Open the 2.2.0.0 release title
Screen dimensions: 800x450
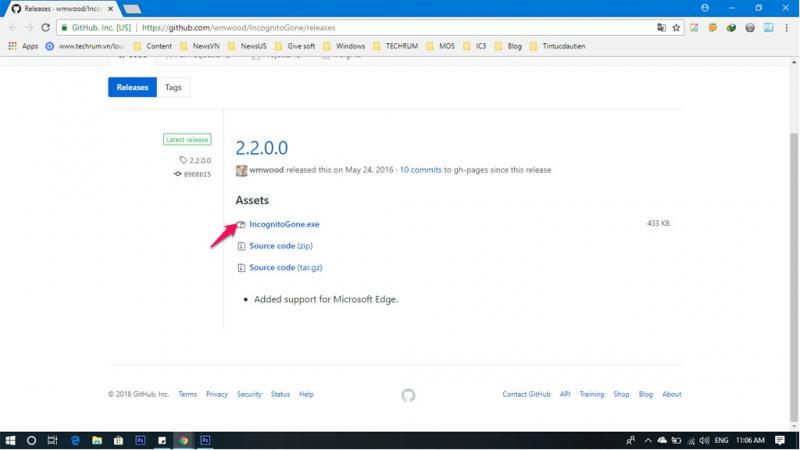pyautogui.click(x=261, y=148)
